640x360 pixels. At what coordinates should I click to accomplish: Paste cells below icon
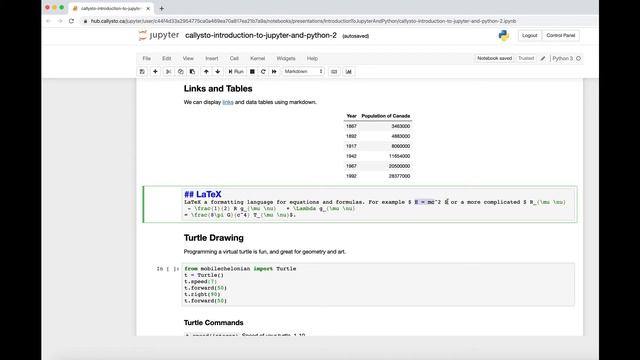tap(192, 72)
